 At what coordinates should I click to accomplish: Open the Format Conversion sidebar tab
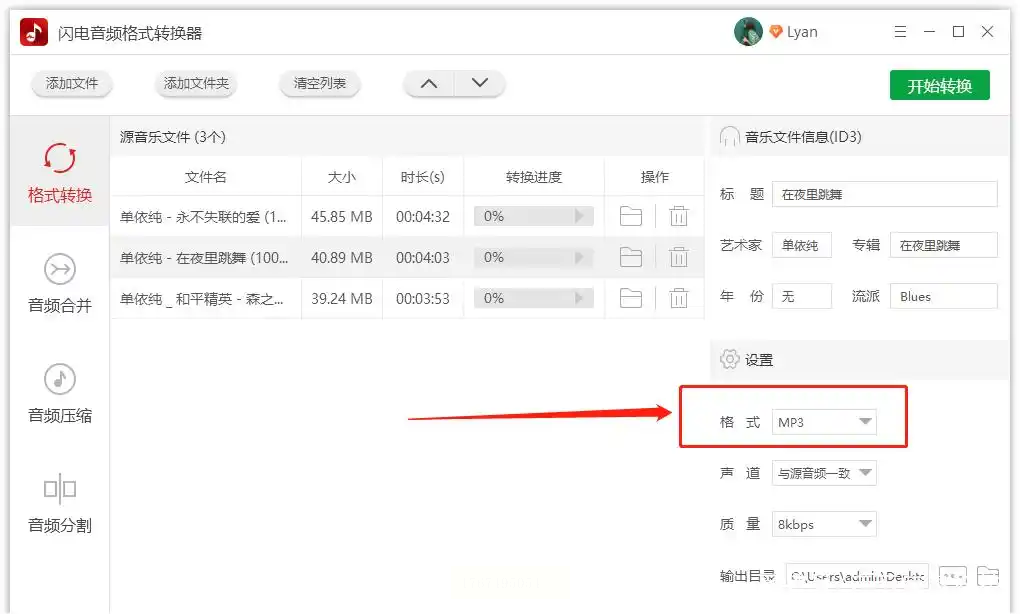point(60,172)
